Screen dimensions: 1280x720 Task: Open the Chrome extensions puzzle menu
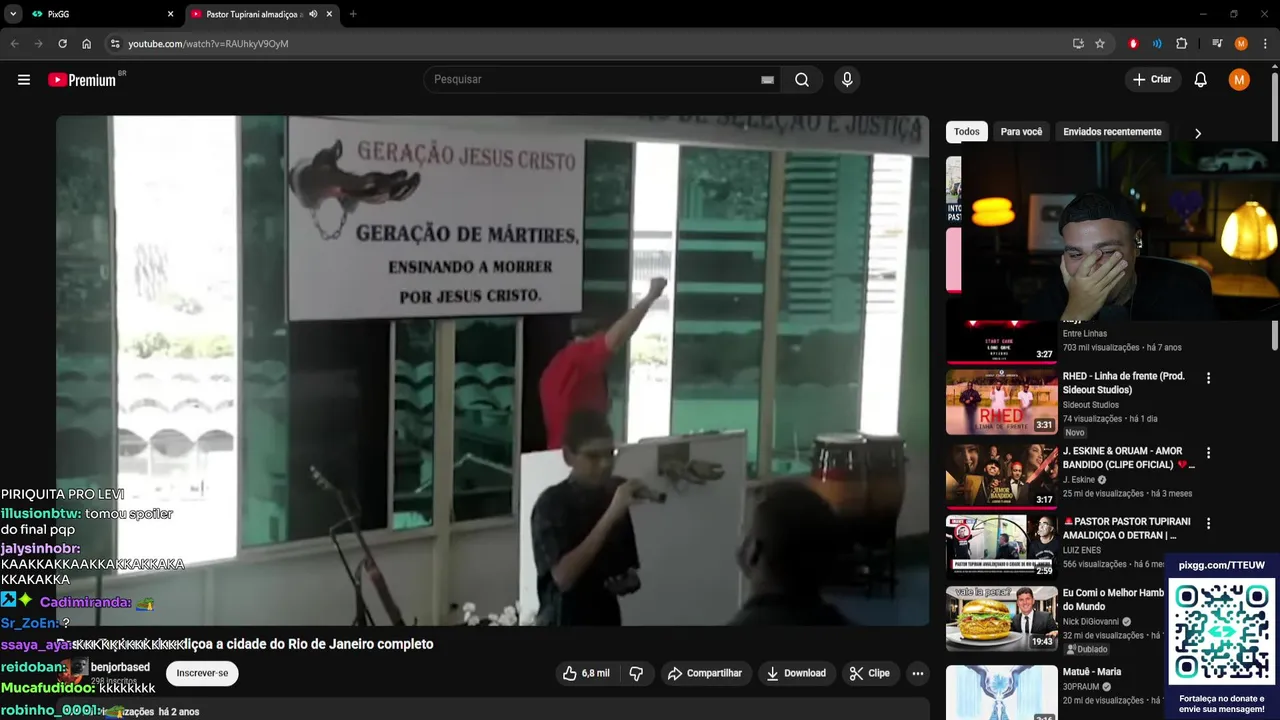[x=1182, y=44]
